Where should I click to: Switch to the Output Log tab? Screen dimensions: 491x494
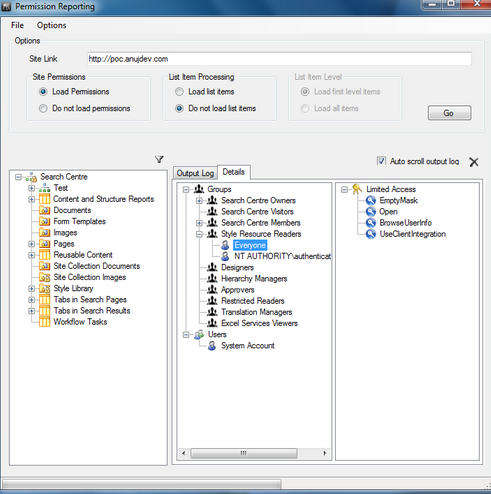click(195, 173)
